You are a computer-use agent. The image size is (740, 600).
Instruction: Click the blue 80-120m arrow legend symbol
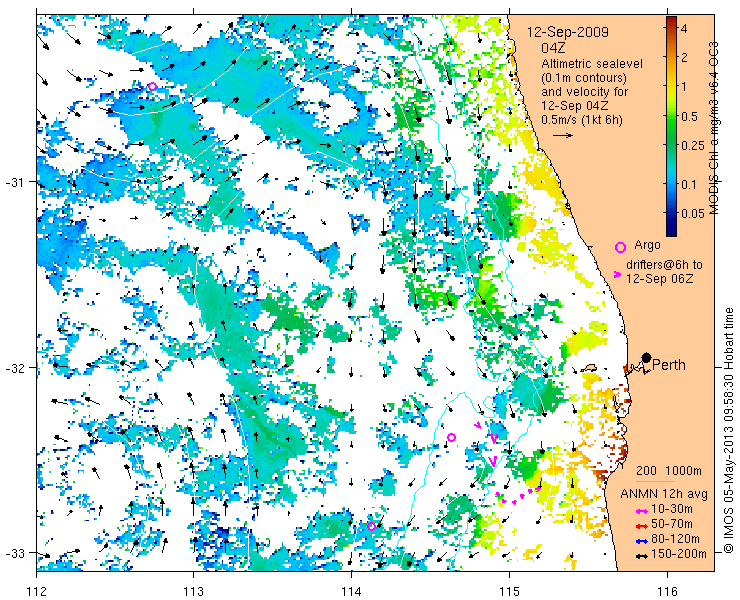640,541
